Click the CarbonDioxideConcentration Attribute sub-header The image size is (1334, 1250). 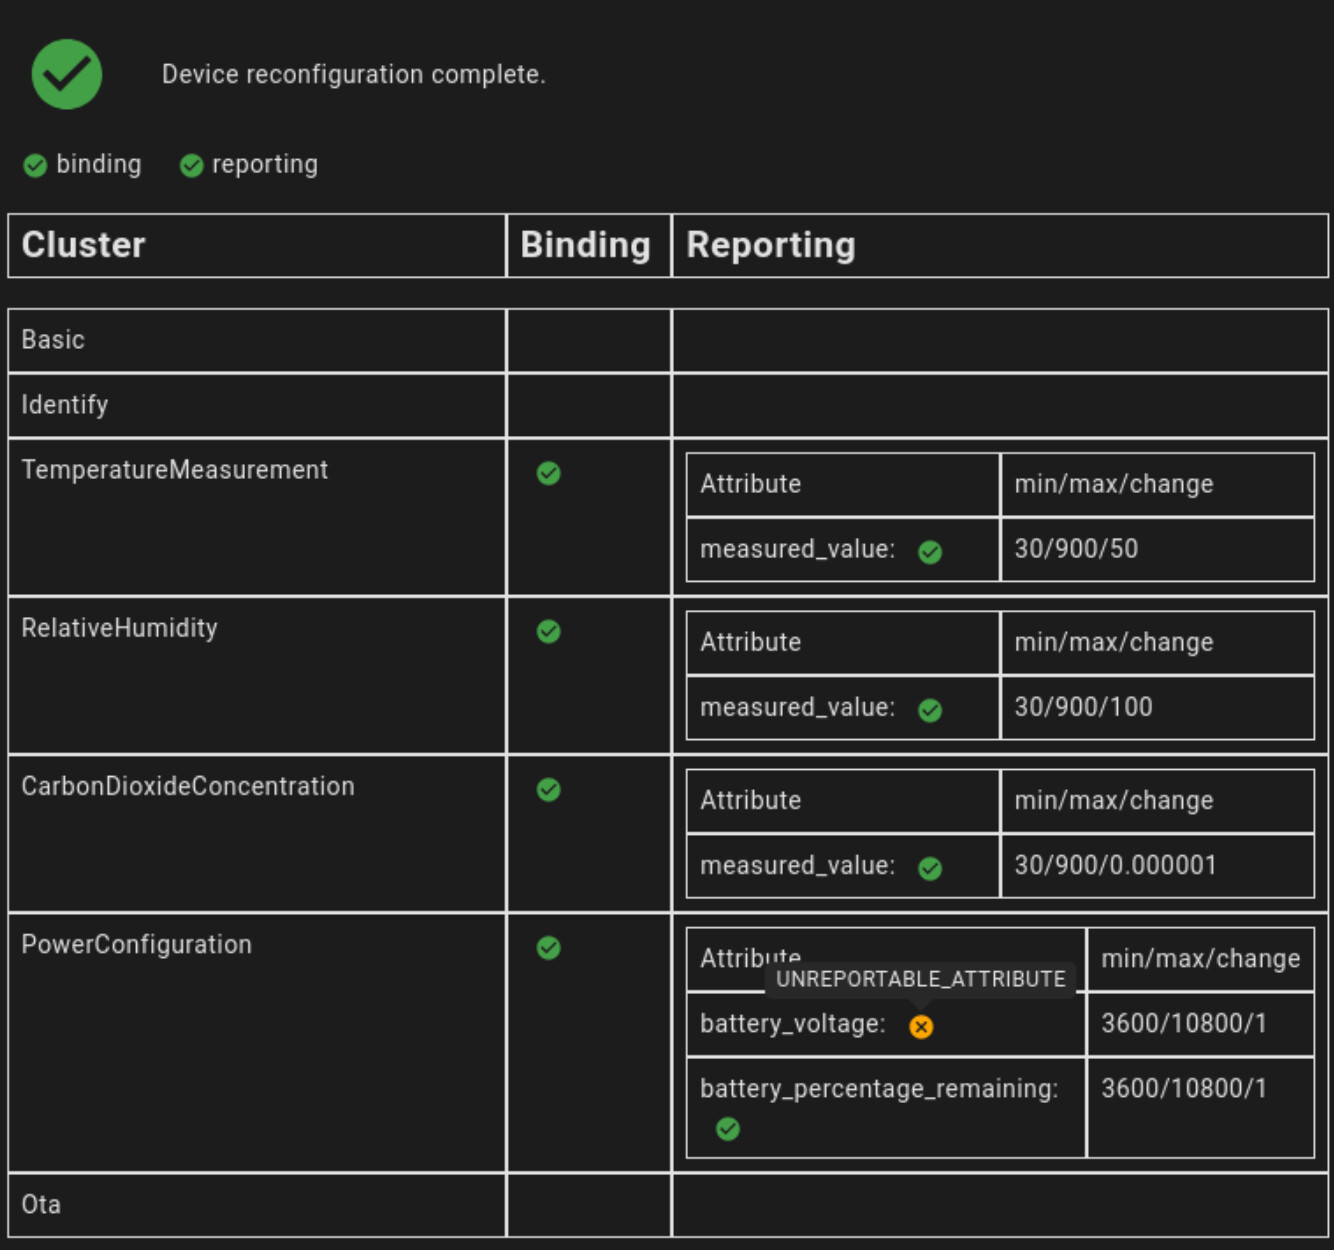(x=751, y=800)
